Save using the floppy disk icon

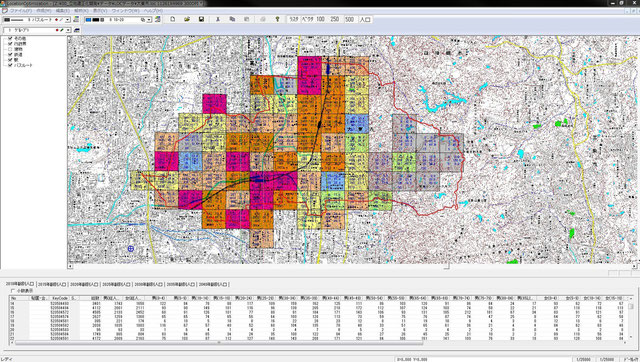pyautogui.click(x=201, y=19)
